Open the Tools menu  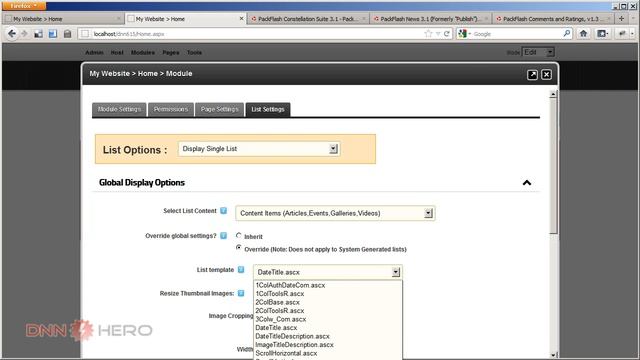pos(194,53)
